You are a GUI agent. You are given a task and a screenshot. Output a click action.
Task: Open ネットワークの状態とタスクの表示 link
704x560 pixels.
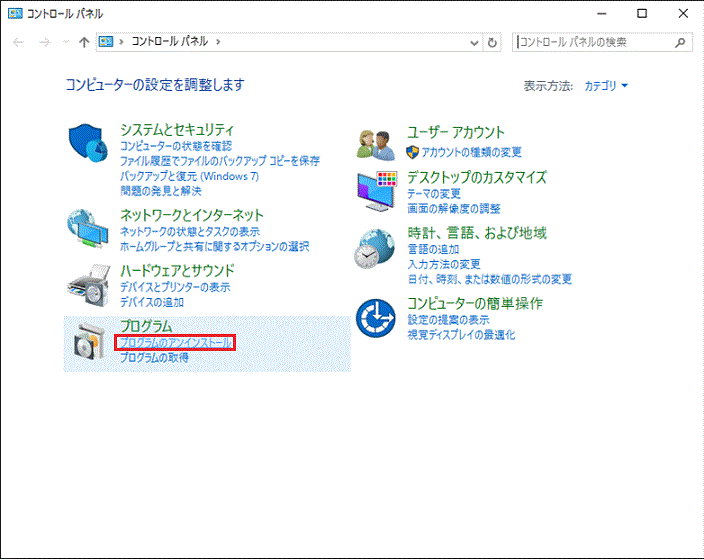[190, 231]
